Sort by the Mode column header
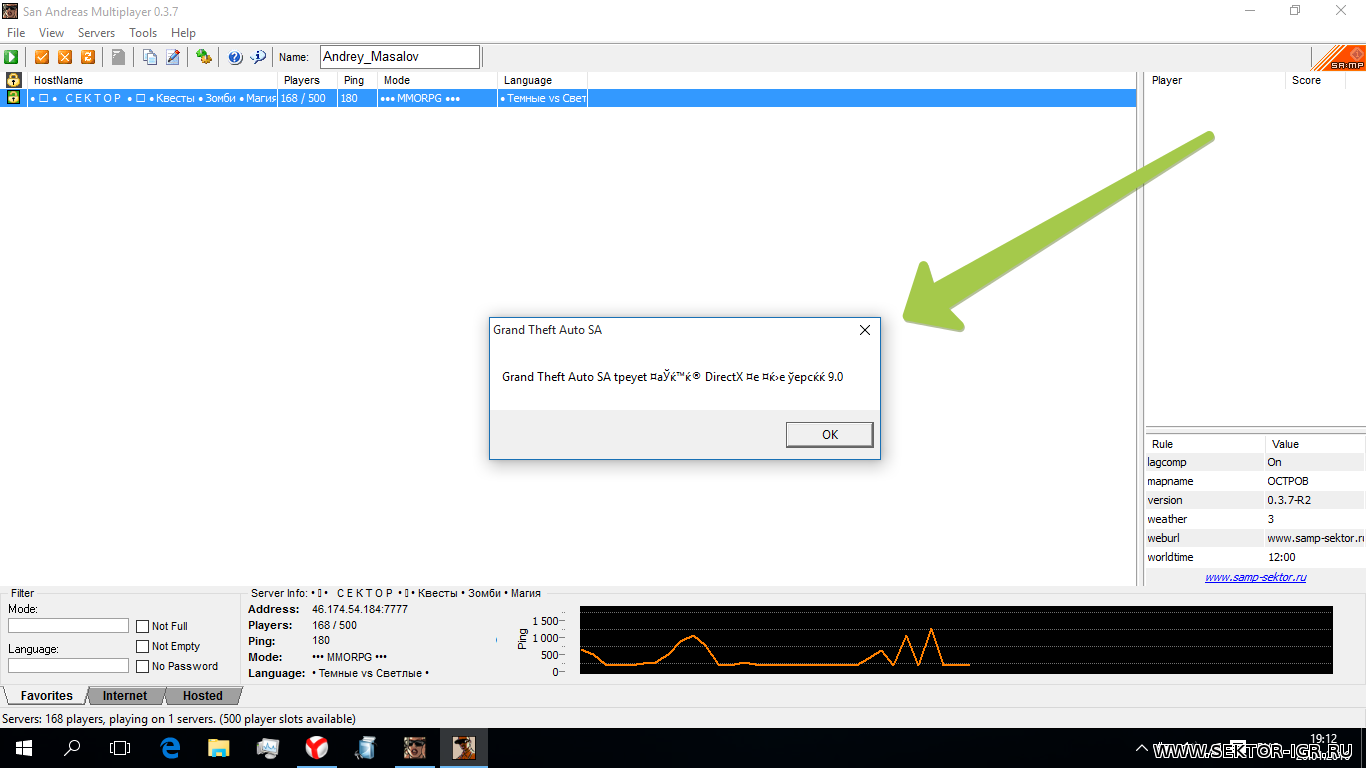 (x=438, y=80)
